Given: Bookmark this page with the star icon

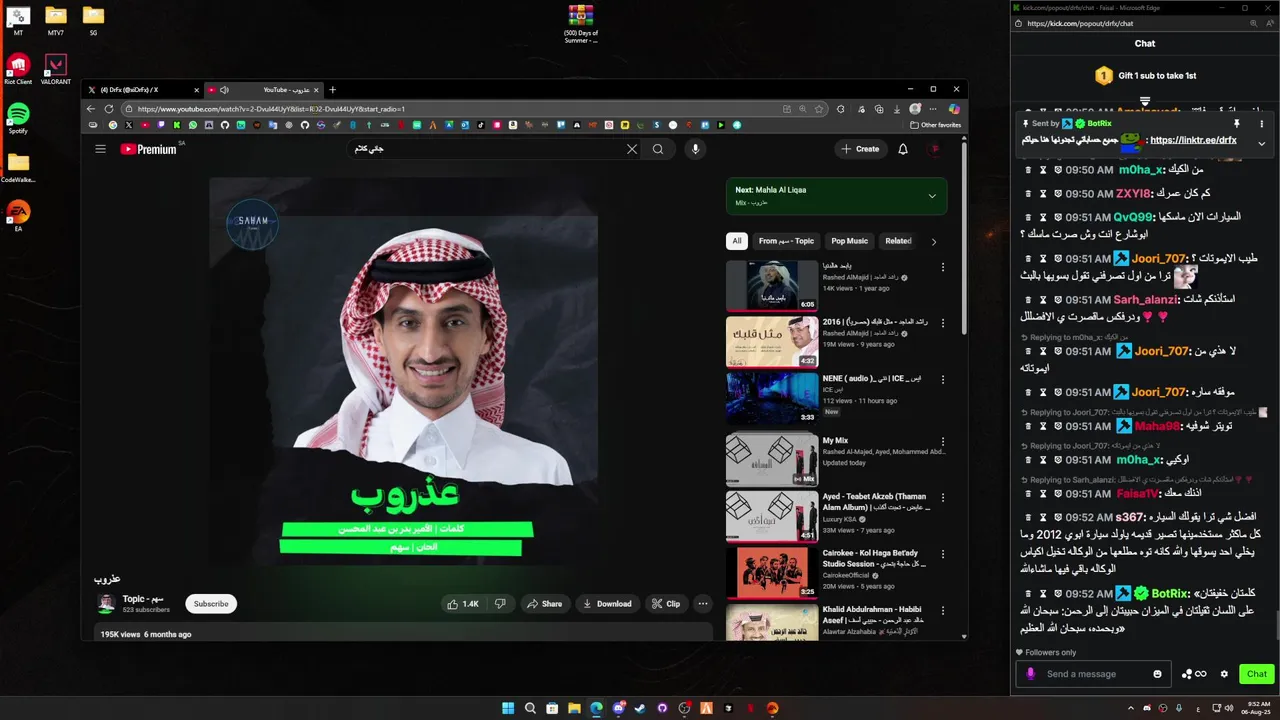Looking at the screenshot, I should click(x=819, y=109).
